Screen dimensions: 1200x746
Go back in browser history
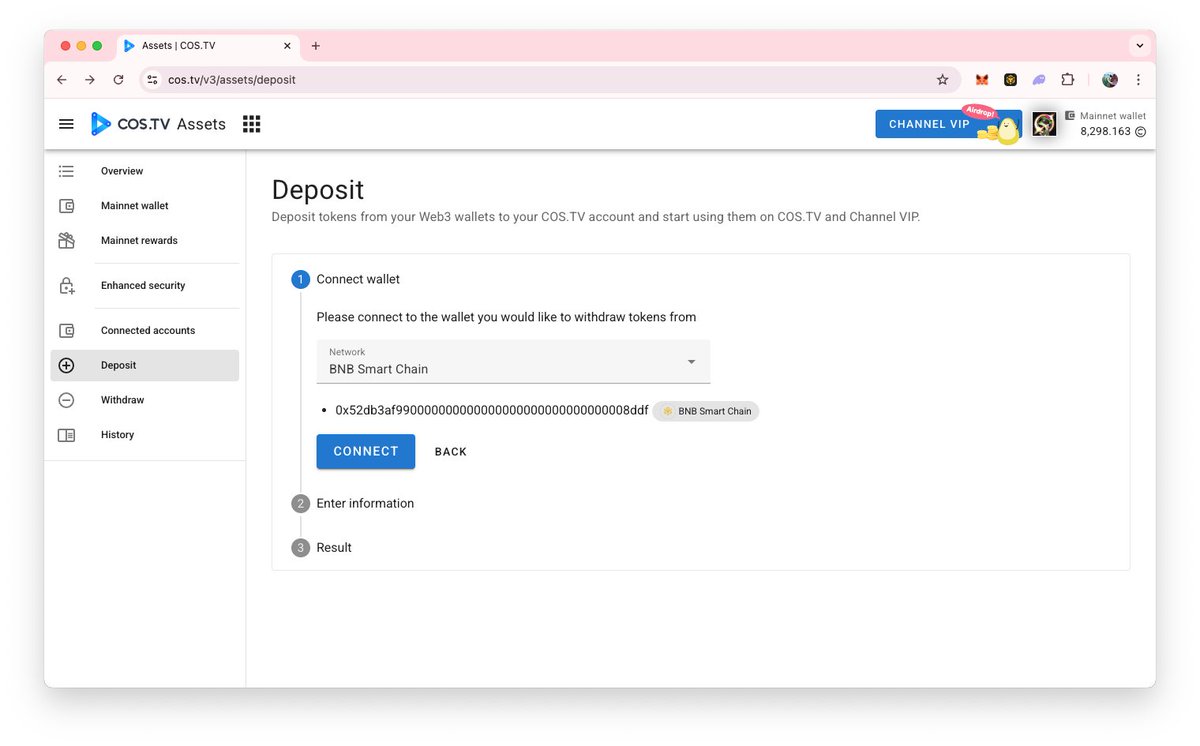click(62, 80)
